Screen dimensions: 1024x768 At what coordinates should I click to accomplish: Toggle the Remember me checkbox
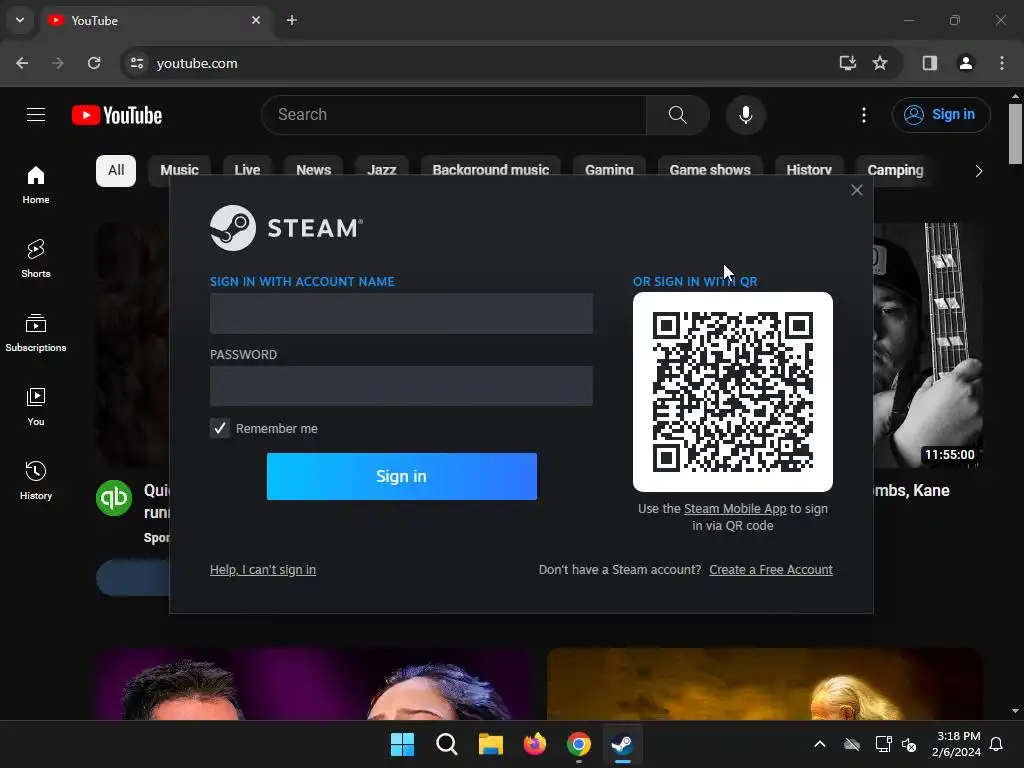coord(220,428)
